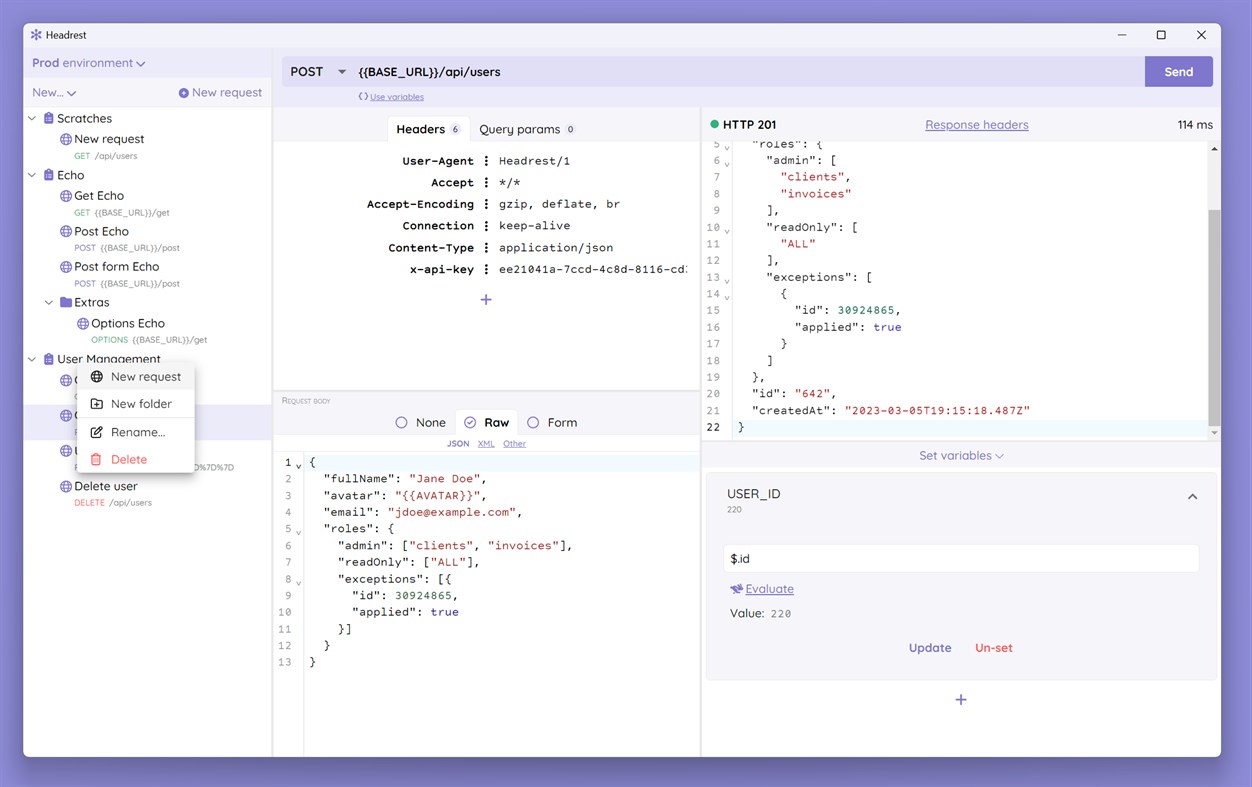Click the response panel vertical scrollbar
Viewport: 1252px width, 787px height.
(1214, 317)
